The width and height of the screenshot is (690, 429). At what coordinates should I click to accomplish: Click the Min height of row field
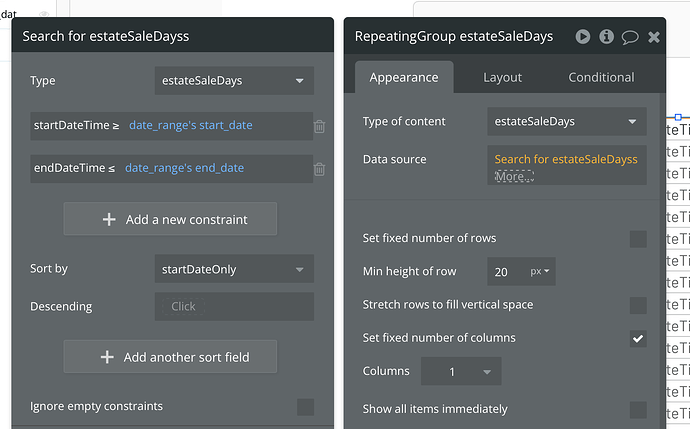507,272
